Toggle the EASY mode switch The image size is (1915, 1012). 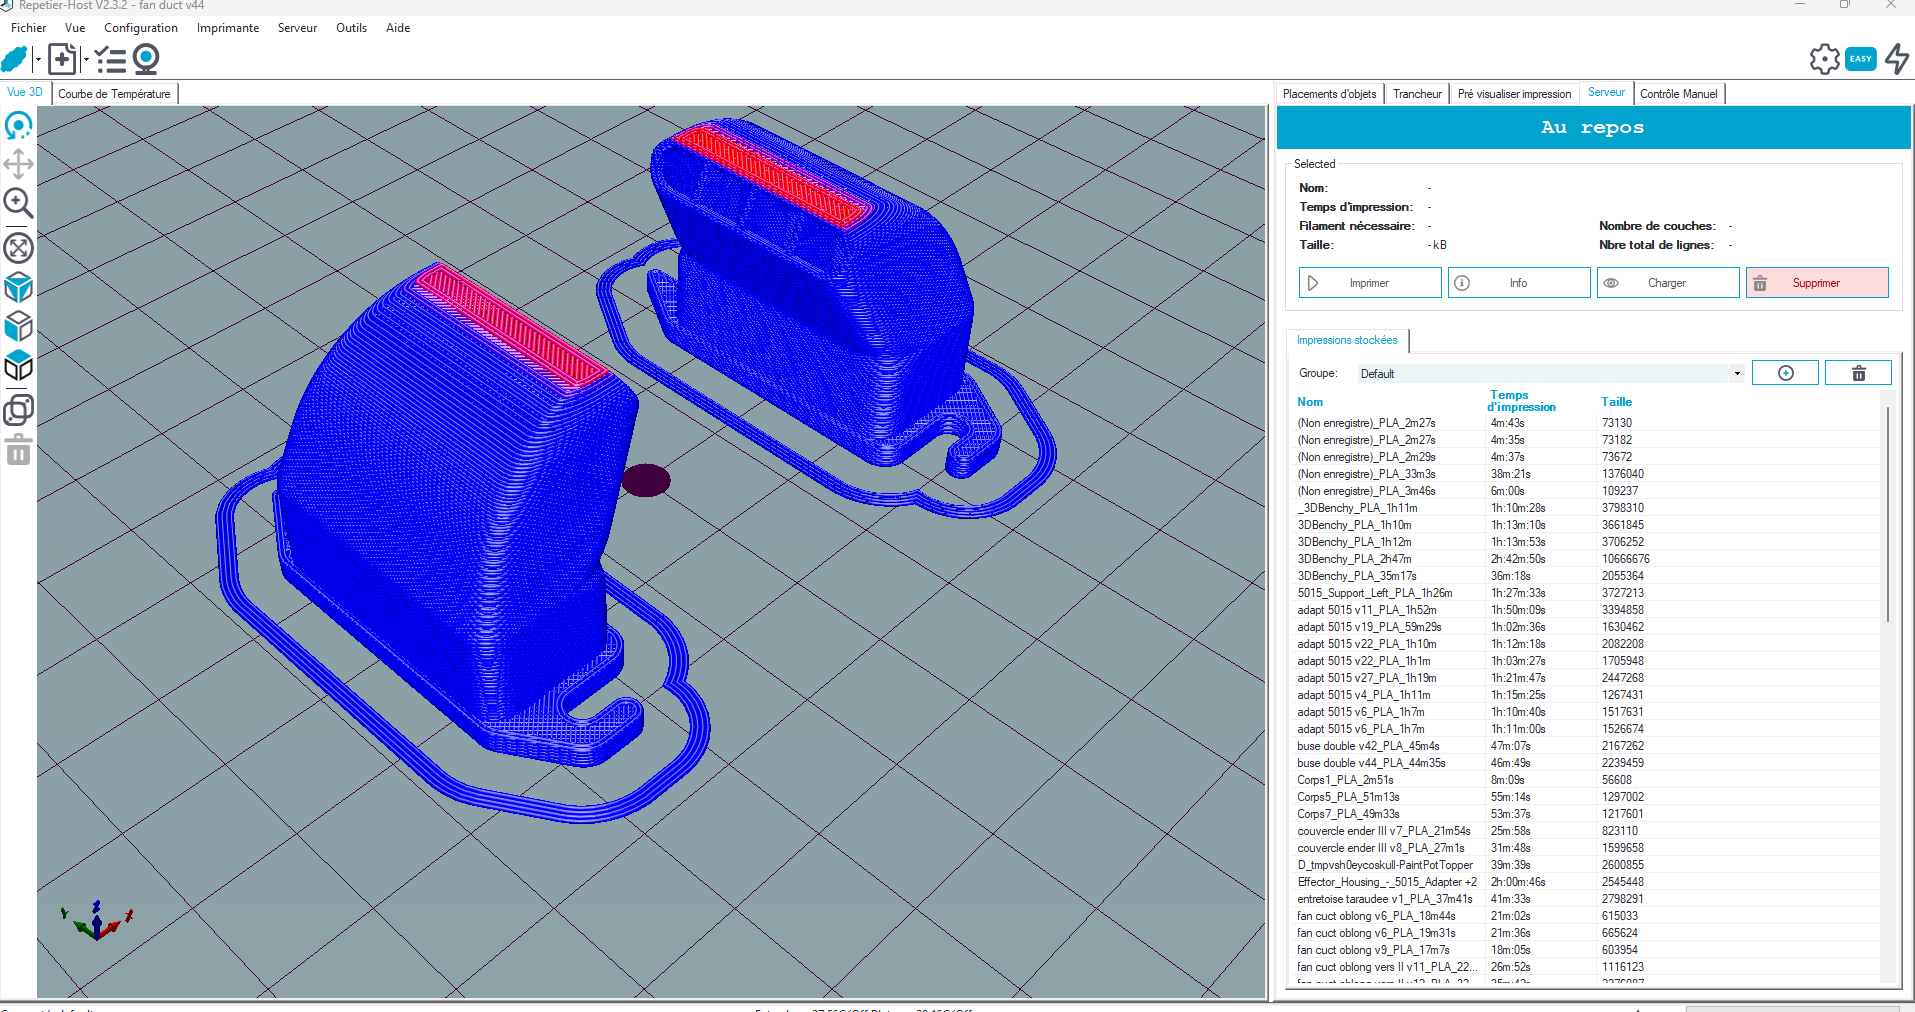click(x=1861, y=59)
